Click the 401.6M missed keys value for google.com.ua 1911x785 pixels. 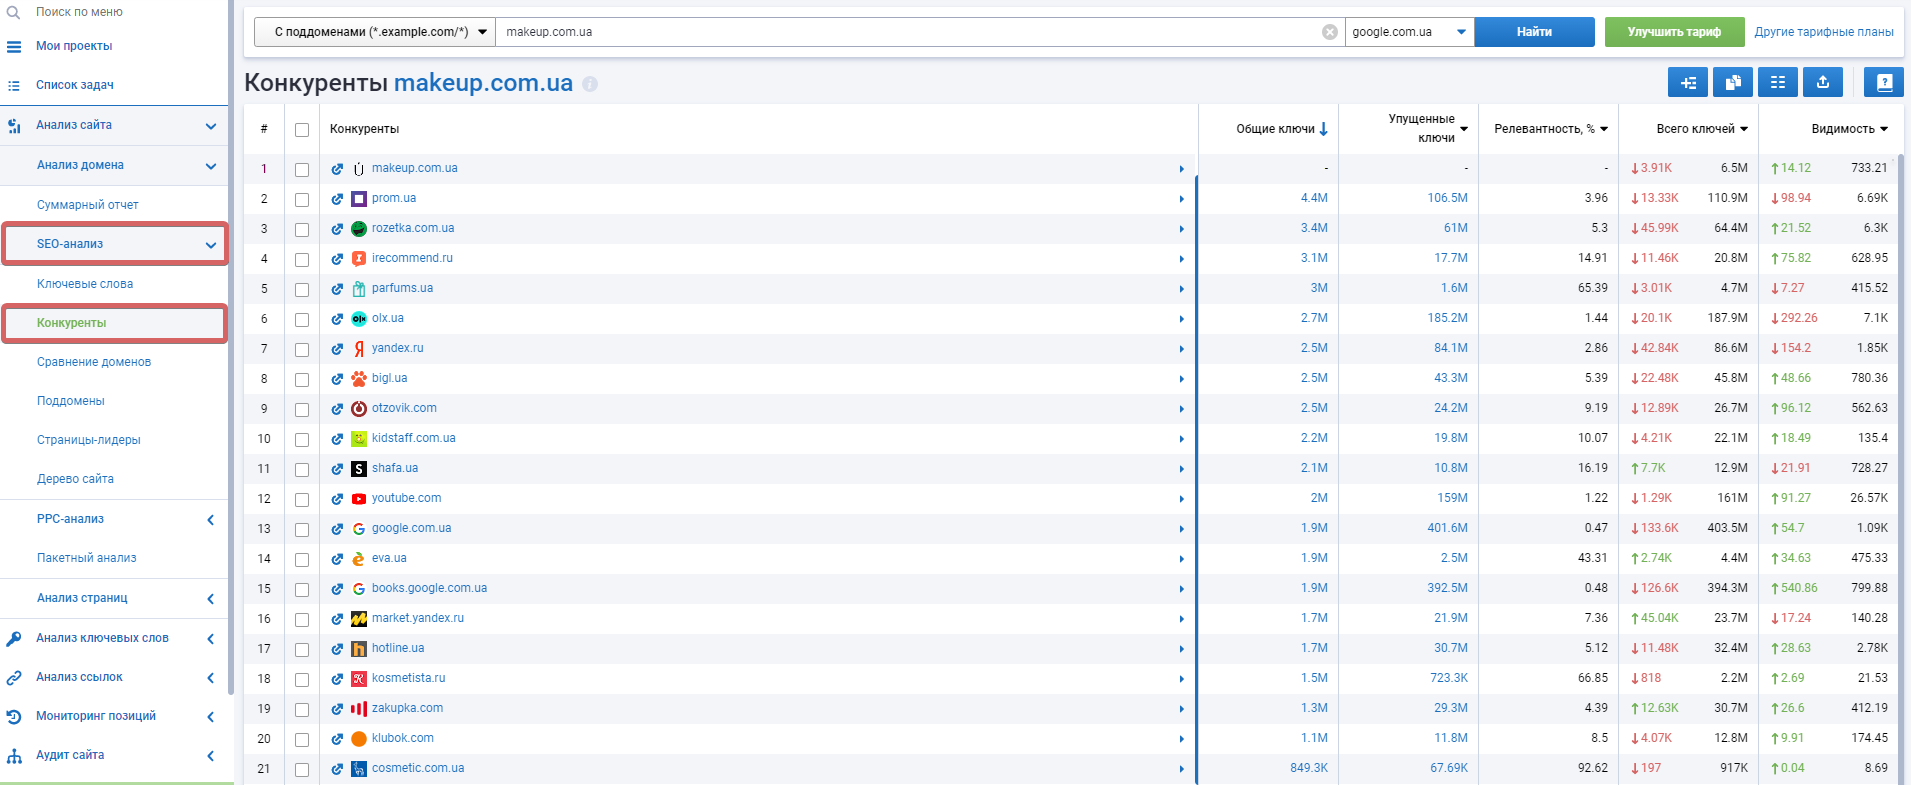[x=1447, y=528]
